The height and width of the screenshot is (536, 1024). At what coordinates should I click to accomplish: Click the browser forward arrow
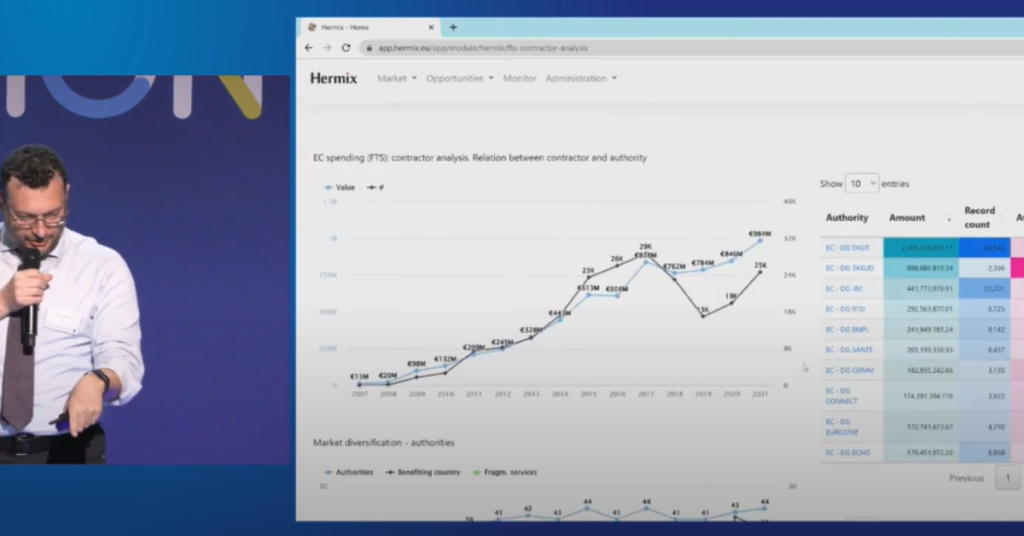coord(327,47)
